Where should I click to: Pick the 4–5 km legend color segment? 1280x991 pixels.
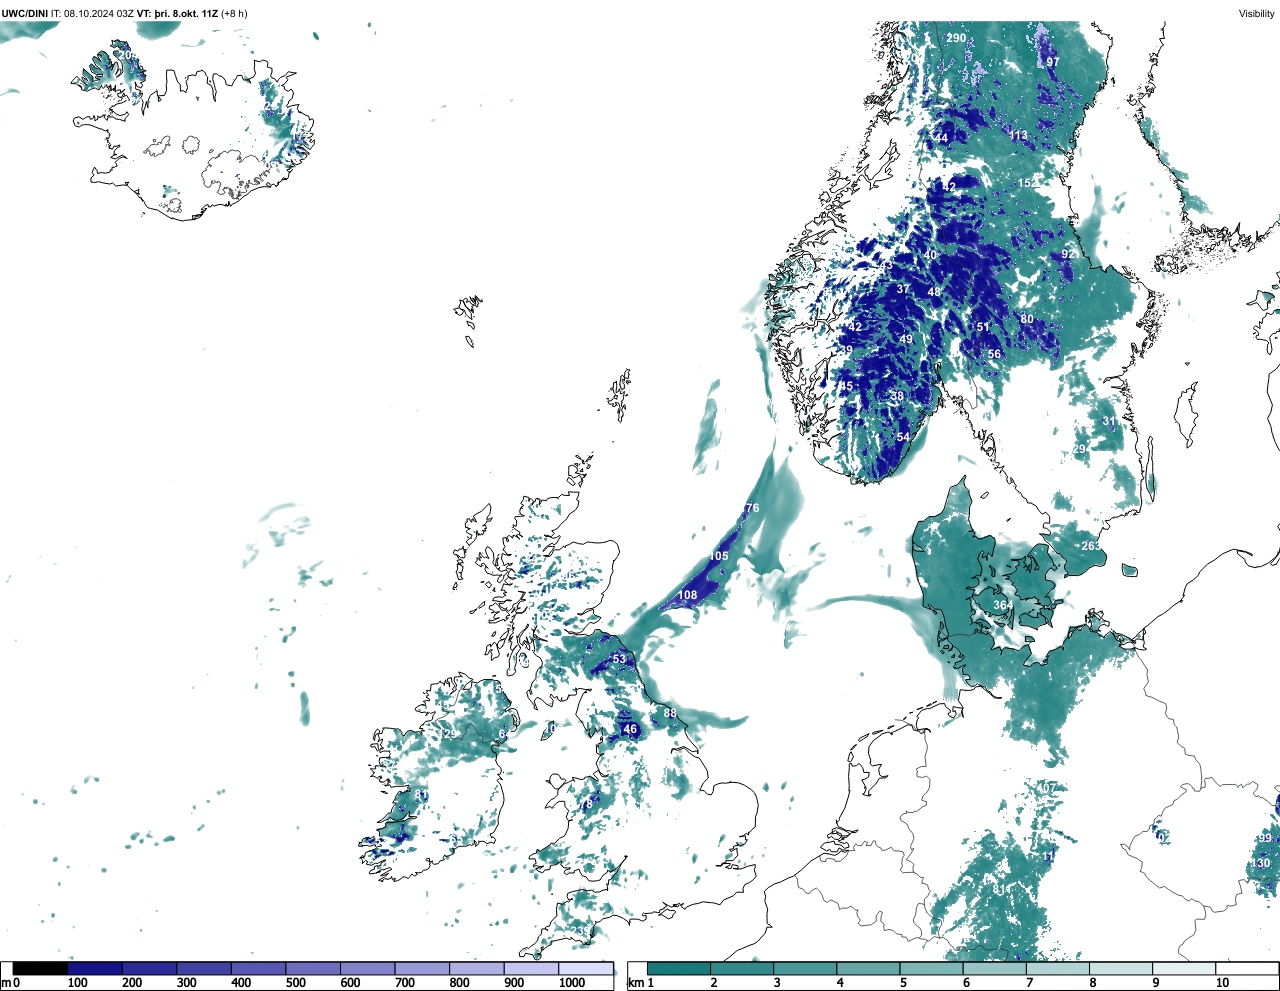[x=868, y=968]
